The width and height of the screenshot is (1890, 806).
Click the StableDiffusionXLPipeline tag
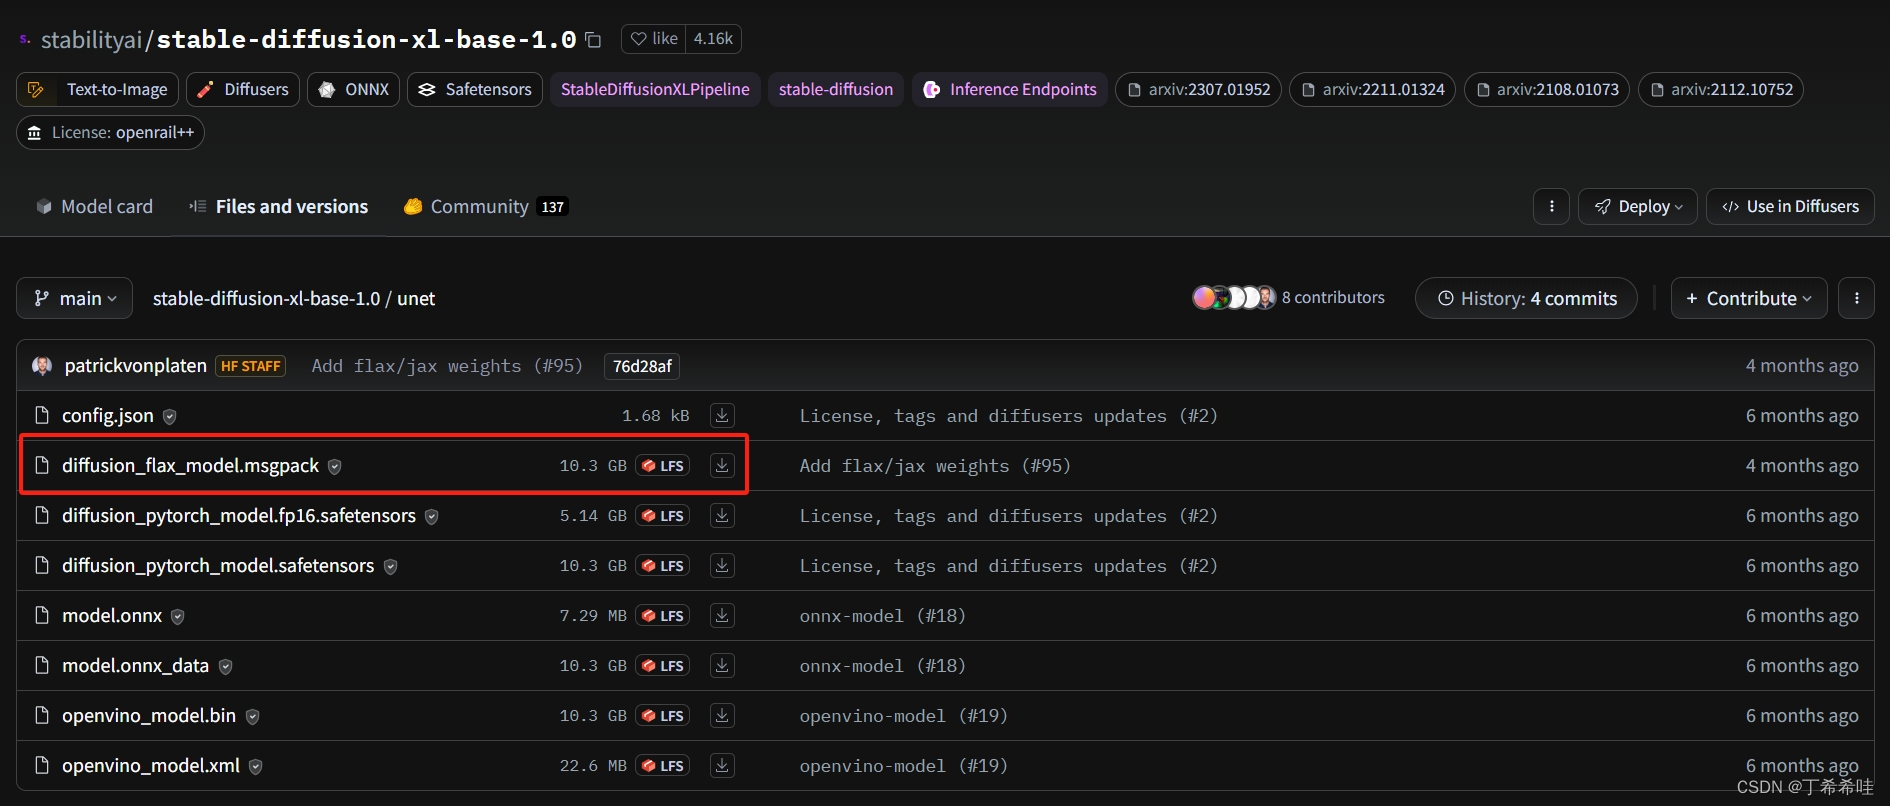point(655,89)
